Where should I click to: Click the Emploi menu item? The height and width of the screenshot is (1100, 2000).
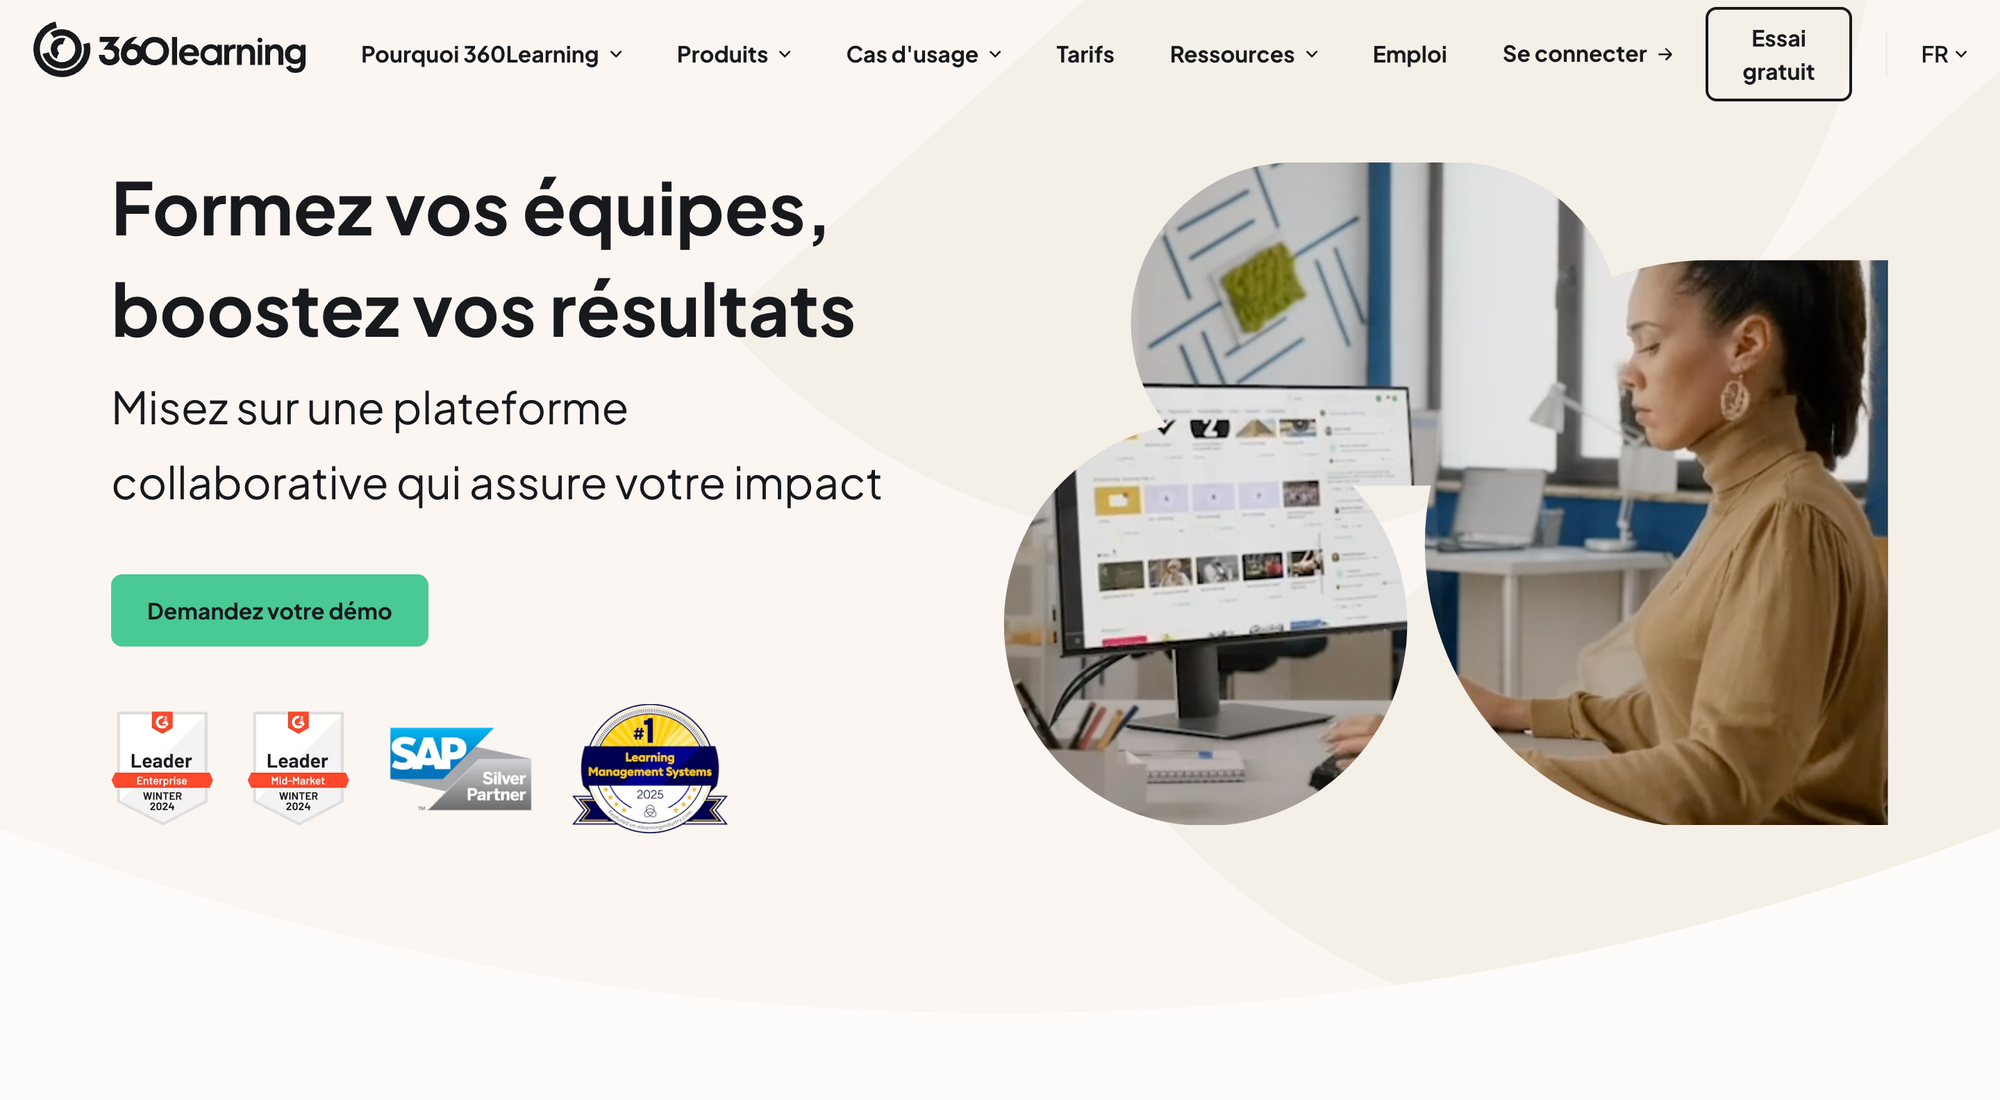pyautogui.click(x=1408, y=53)
